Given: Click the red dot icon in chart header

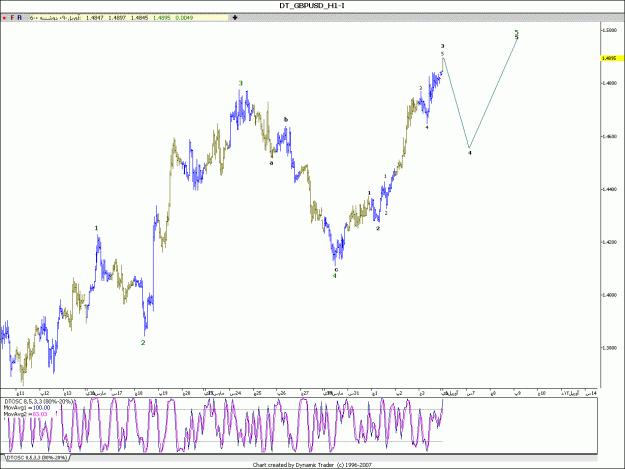Looking at the screenshot, I should point(4,18).
